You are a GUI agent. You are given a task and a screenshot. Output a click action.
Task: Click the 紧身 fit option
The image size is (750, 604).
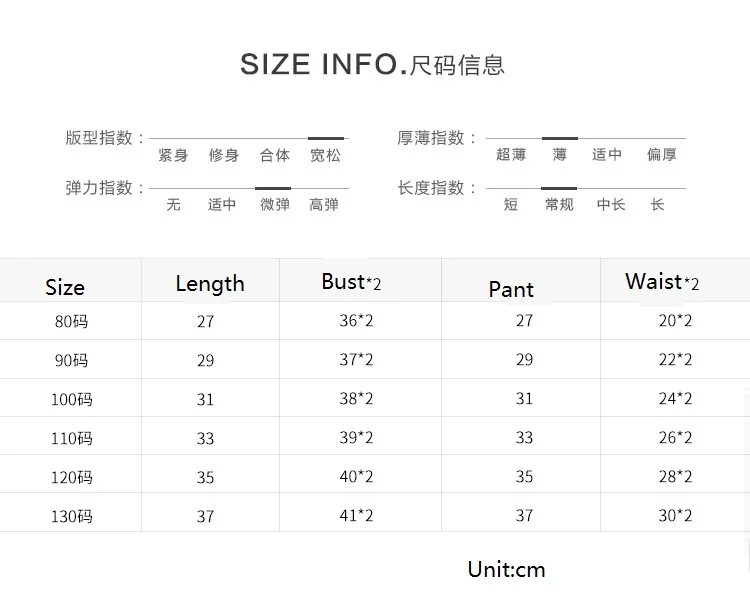(173, 155)
